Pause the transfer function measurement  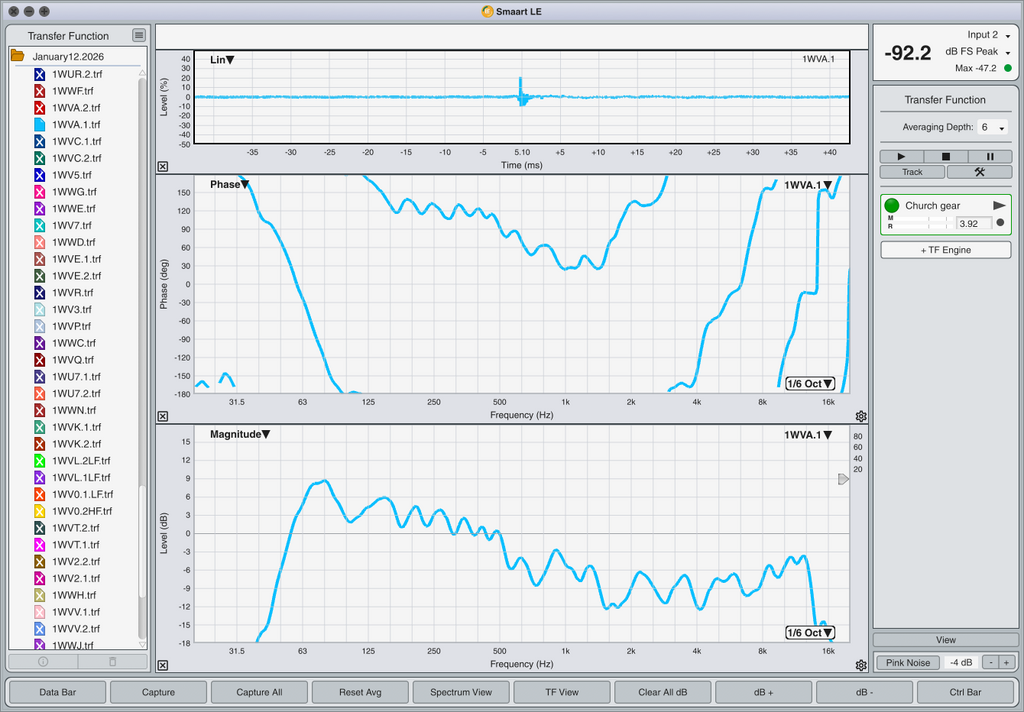click(990, 157)
